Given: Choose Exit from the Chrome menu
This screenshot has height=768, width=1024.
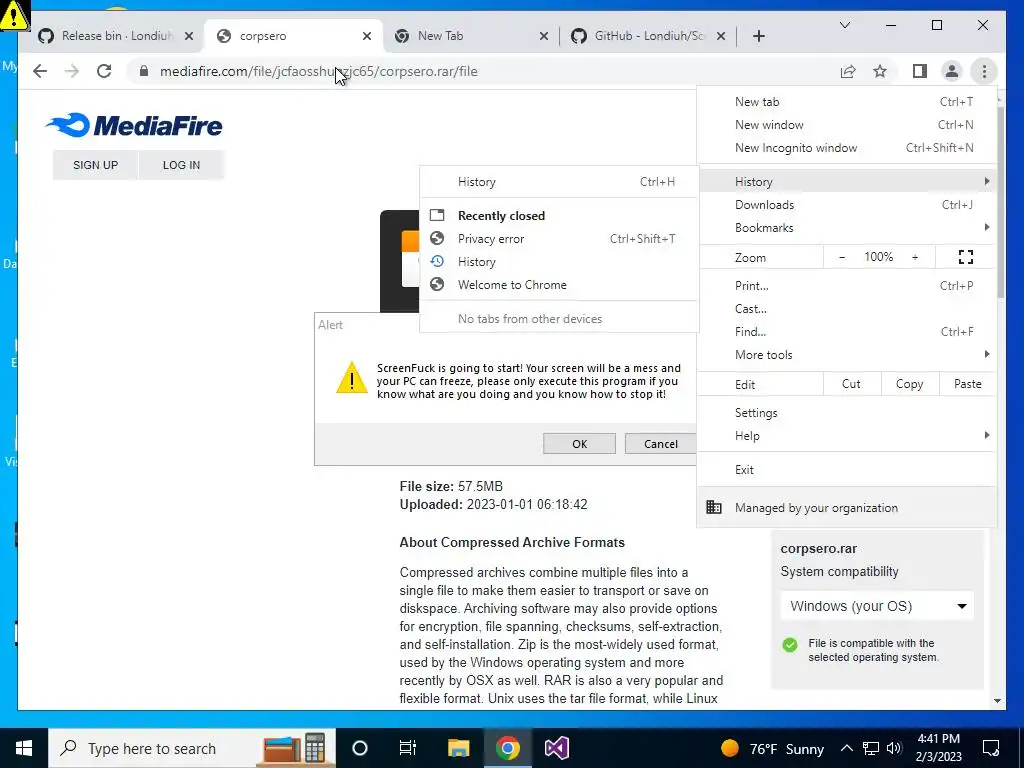Looking at the screenshot, I should tap(847, 470).
